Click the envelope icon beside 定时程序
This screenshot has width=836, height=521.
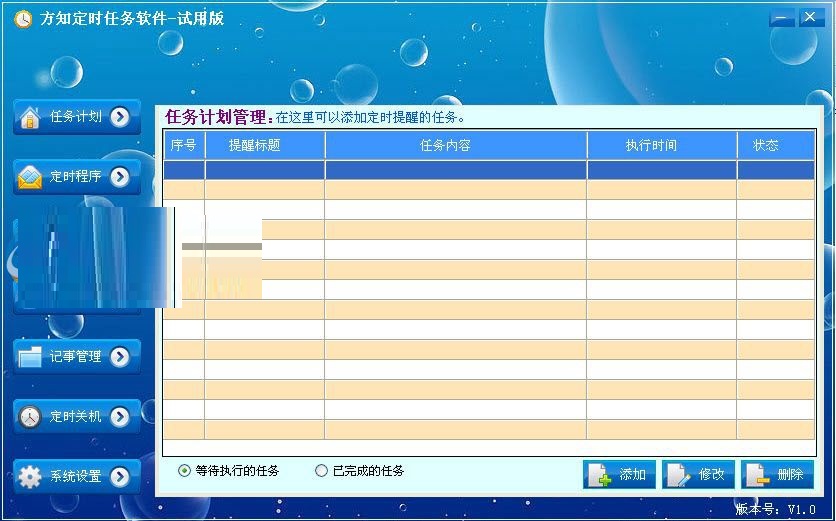point(30,177)
